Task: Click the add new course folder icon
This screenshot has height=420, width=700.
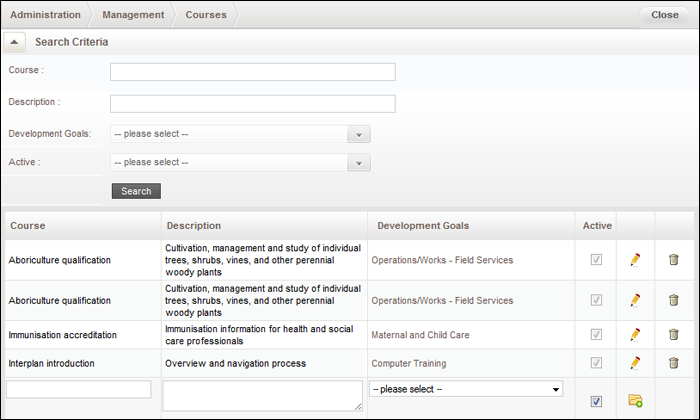Action: [635, 400]
